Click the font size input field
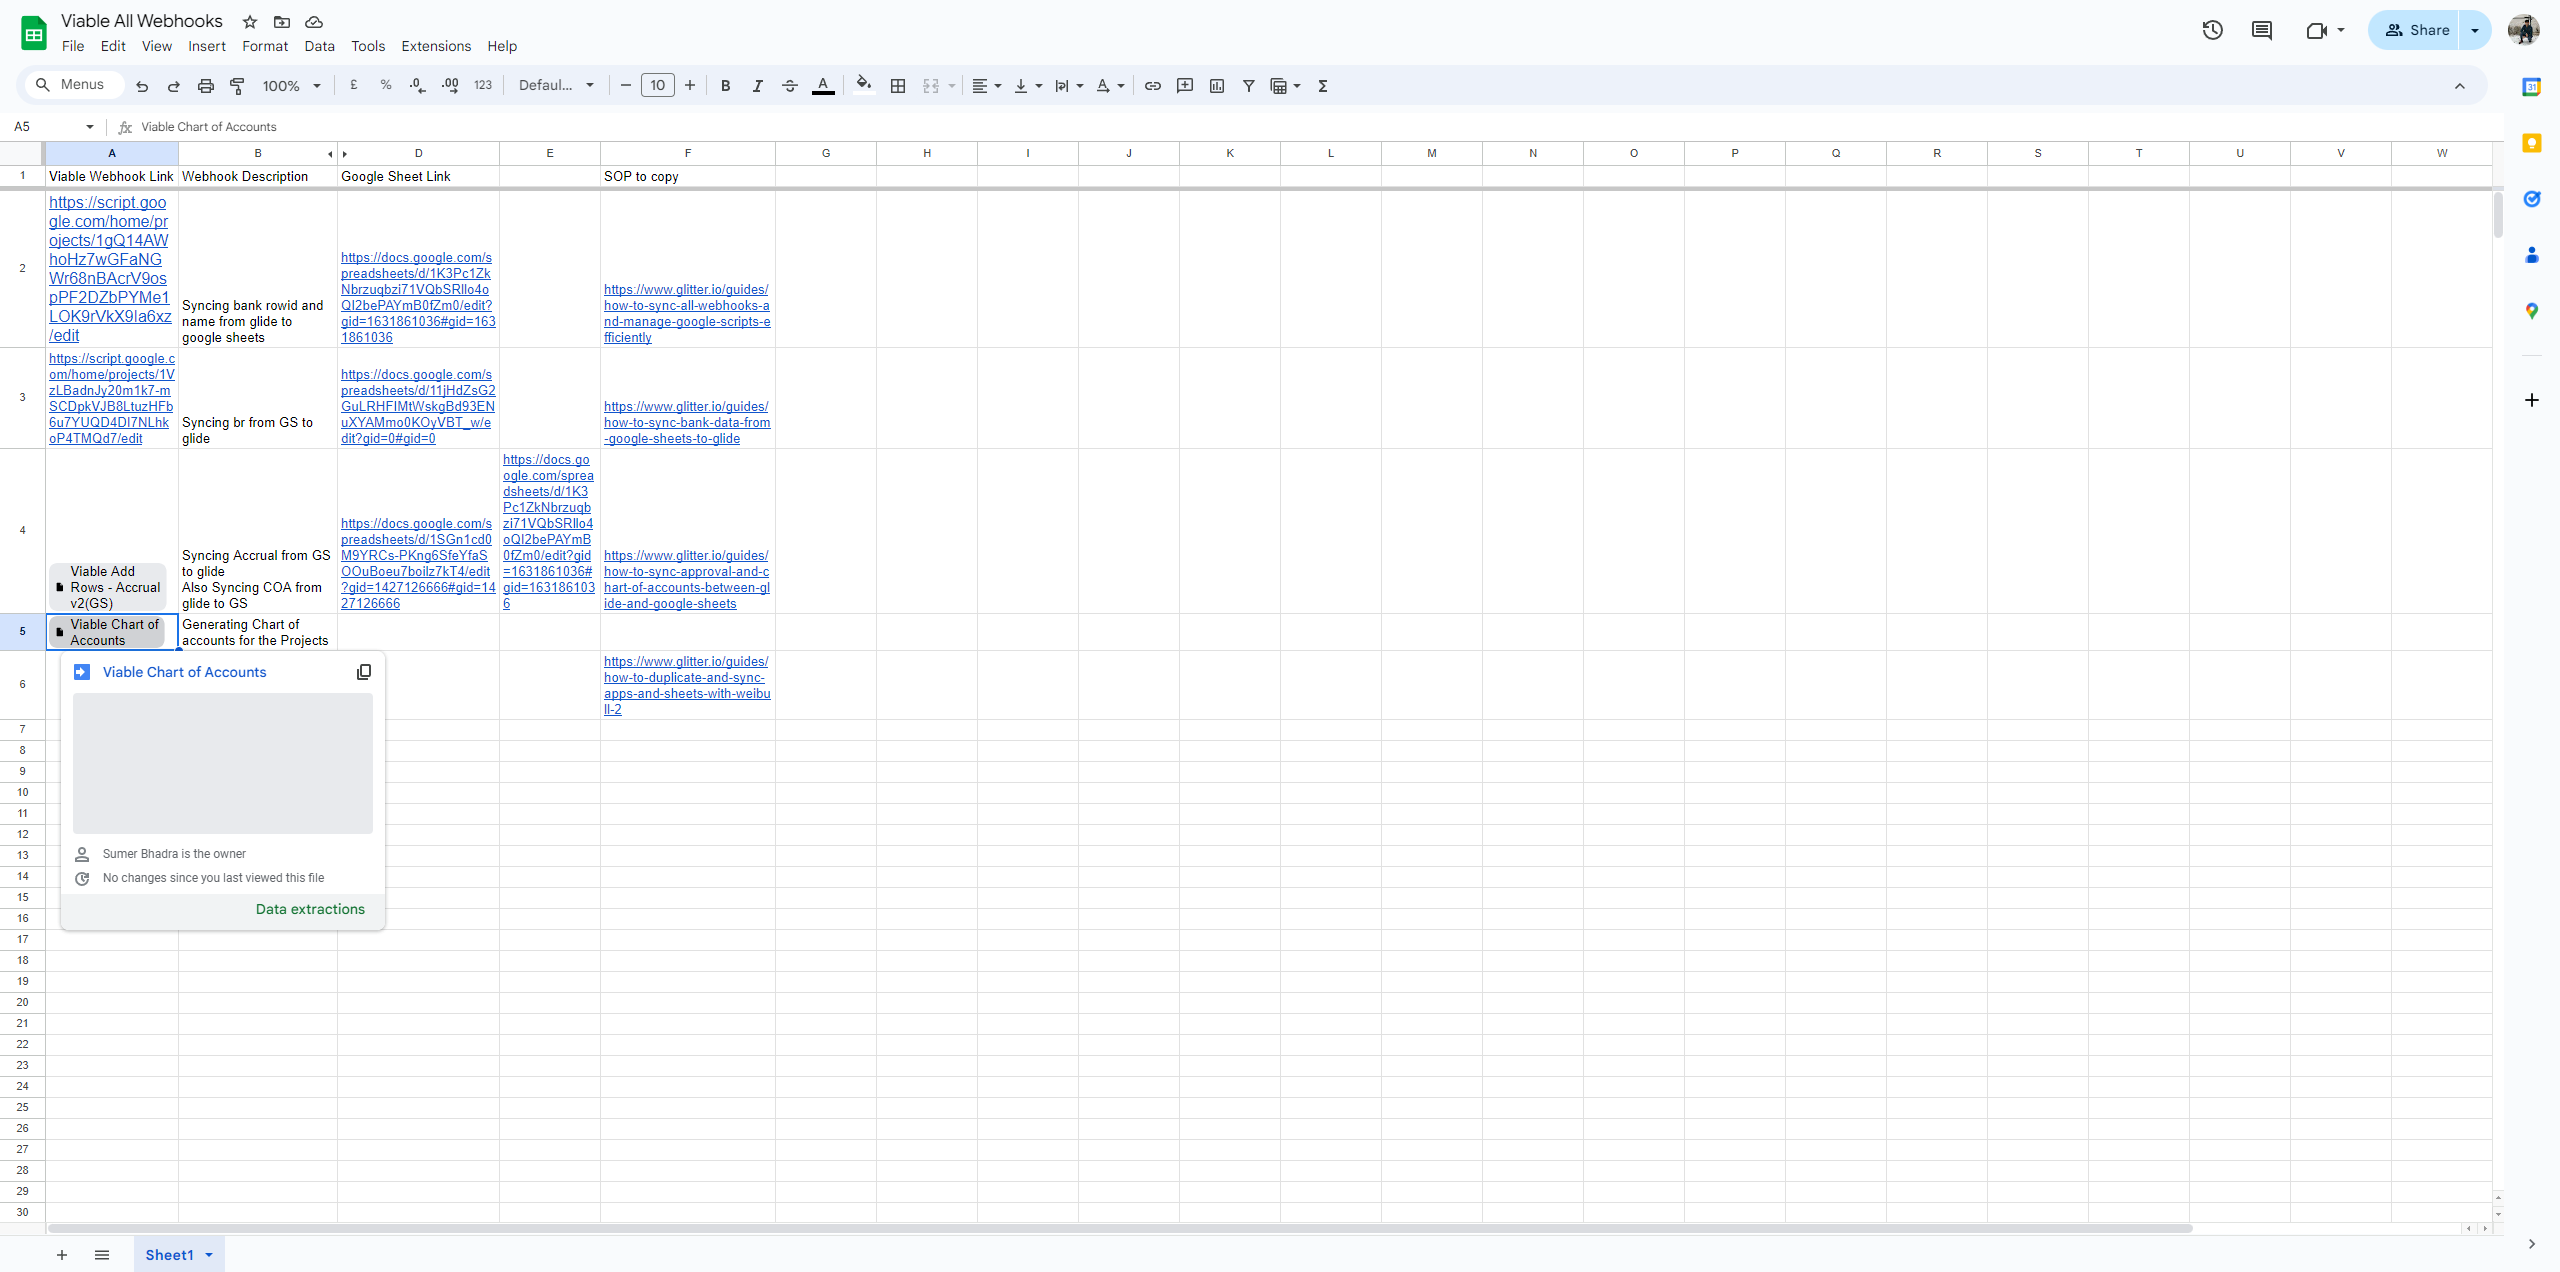 [658, 86]
